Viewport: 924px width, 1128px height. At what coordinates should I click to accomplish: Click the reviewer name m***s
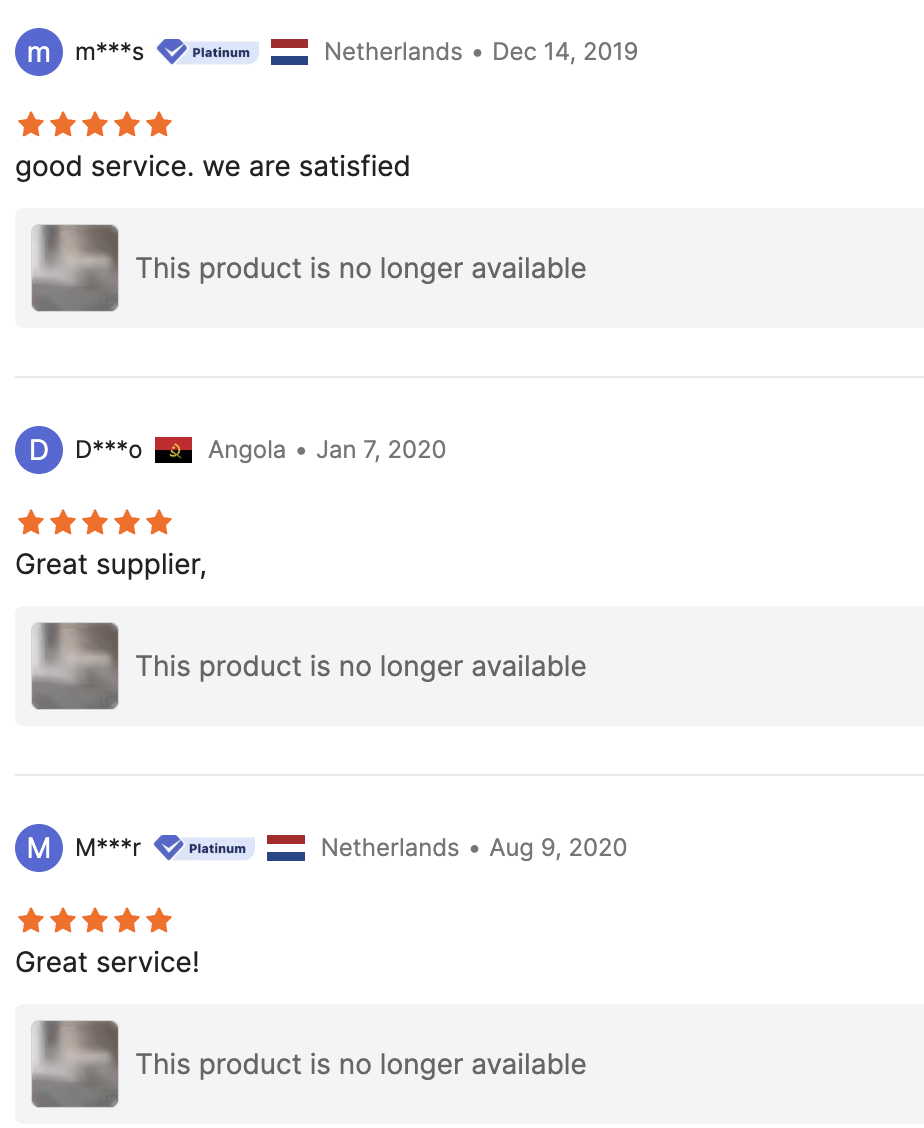click(110, 52)
